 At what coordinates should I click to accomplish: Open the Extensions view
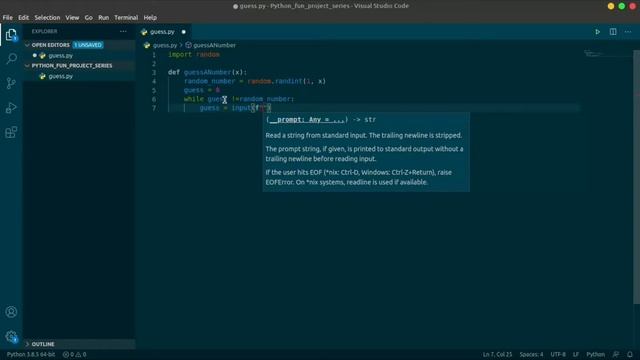(11, 132)
